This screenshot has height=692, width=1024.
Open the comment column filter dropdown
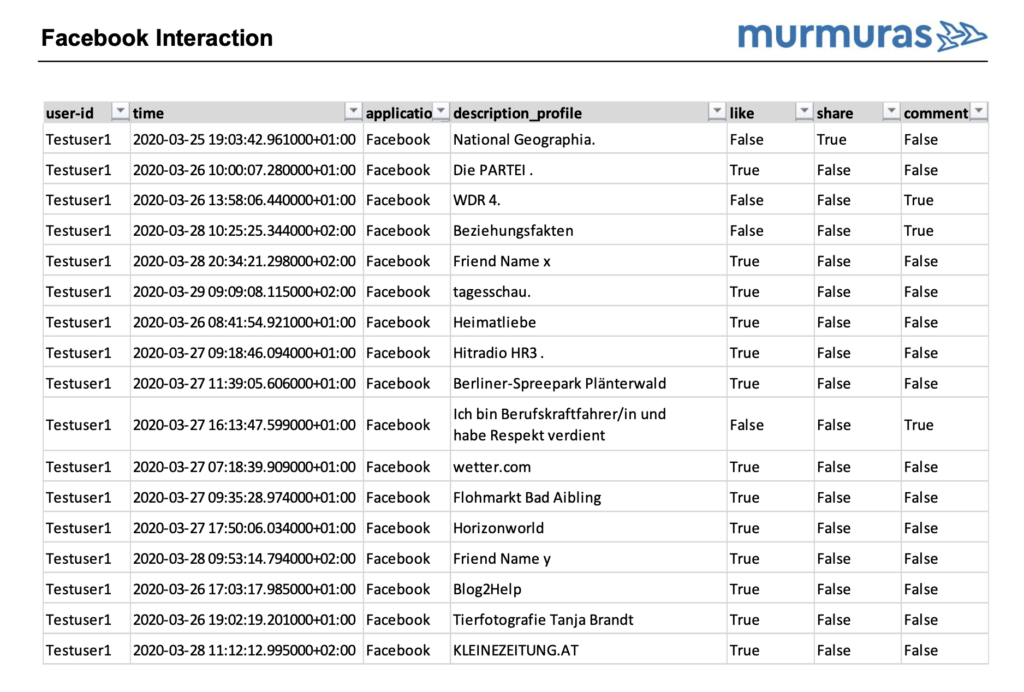click(x=979, y=112)
